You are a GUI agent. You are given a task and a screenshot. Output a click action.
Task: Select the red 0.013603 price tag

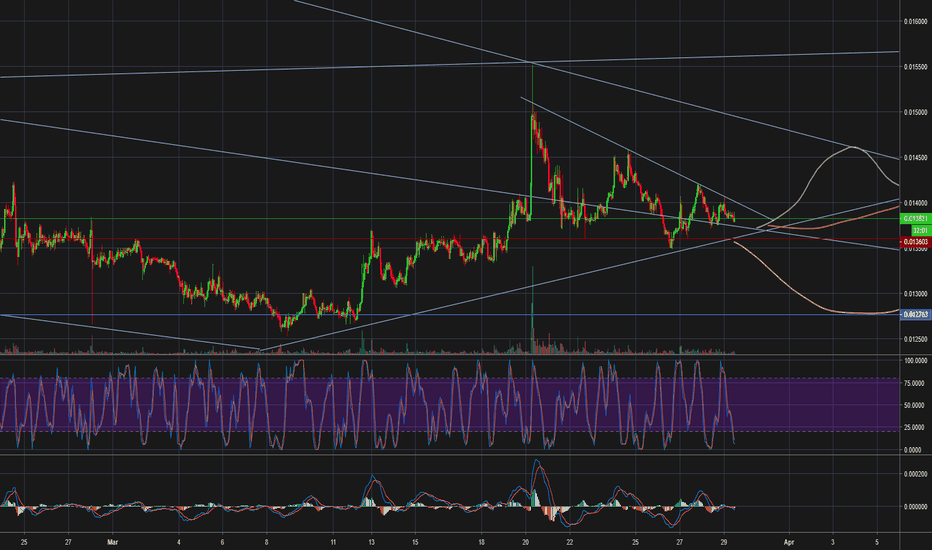(x=915, y=242)
